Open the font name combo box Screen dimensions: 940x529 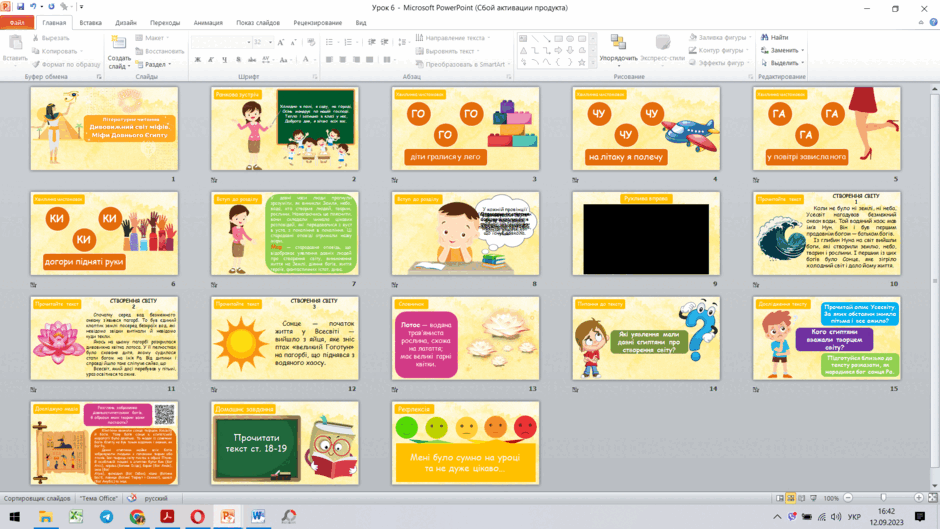click(x=221, y=42)
